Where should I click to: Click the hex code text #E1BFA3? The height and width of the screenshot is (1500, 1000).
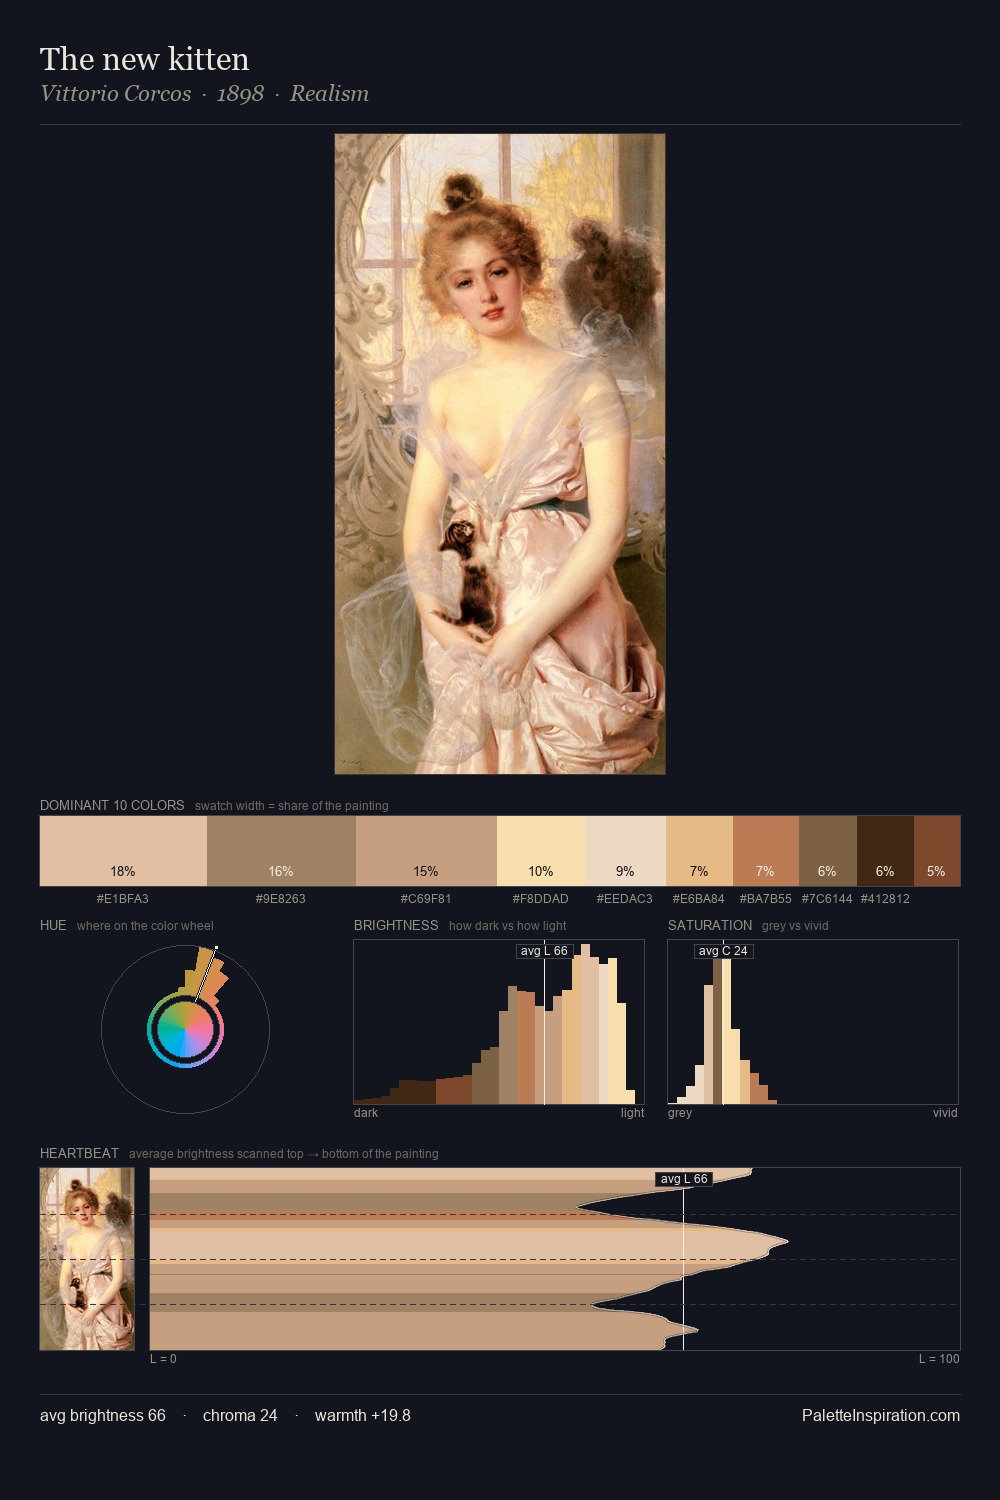point(123,899)
